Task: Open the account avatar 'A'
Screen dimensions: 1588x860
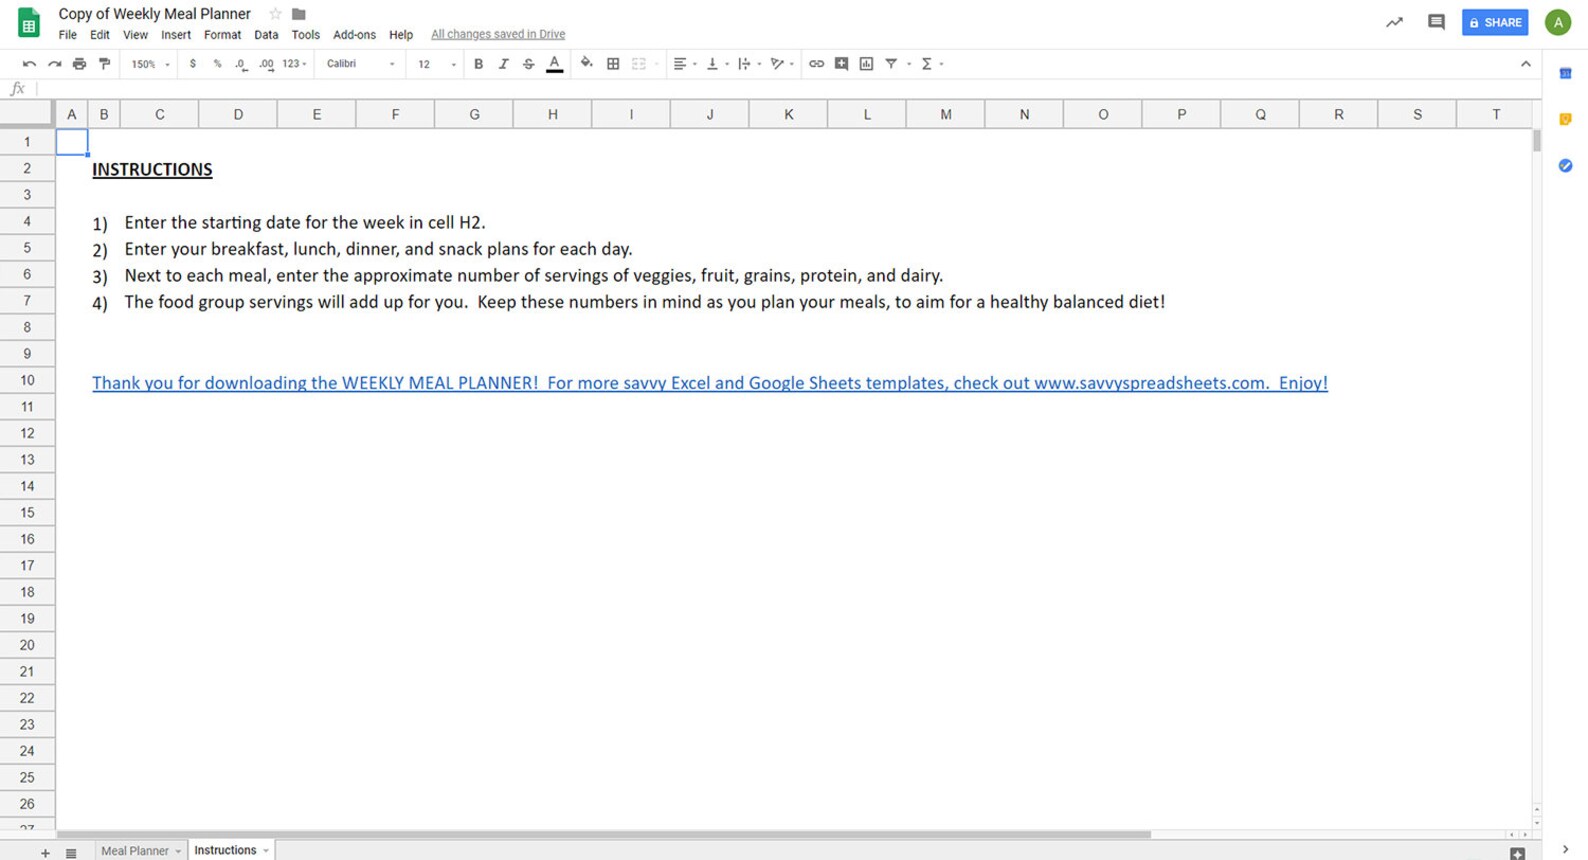Action: [1557, 22]
